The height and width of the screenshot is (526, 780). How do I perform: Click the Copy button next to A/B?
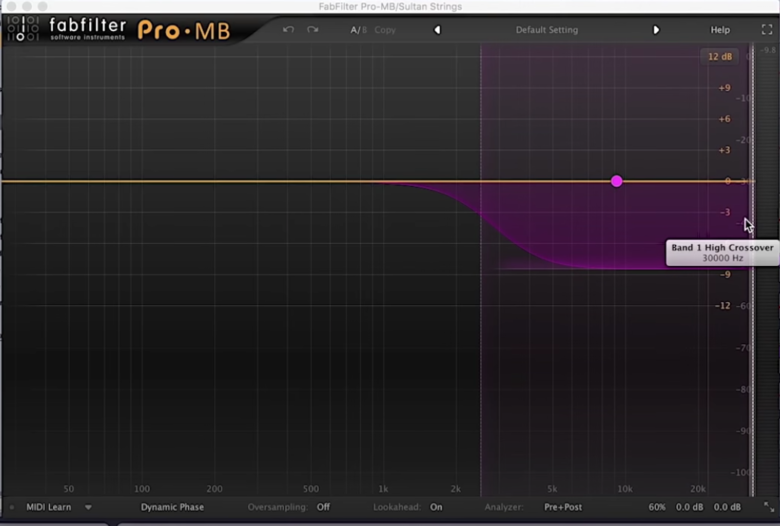coord(385,30)
